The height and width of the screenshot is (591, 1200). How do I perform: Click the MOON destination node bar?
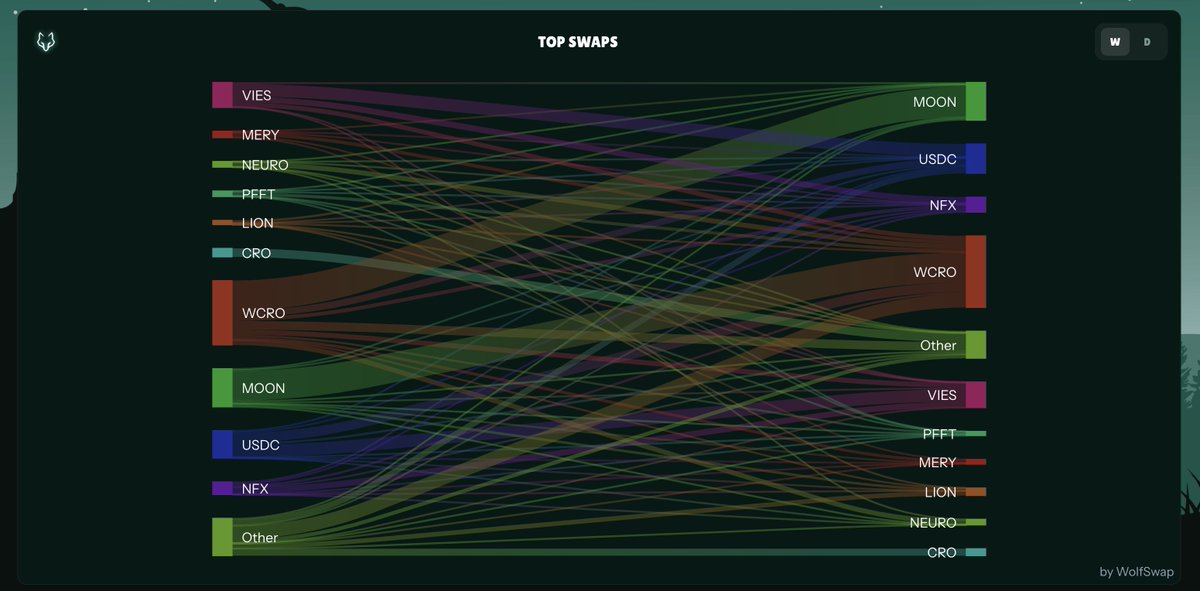976,102
